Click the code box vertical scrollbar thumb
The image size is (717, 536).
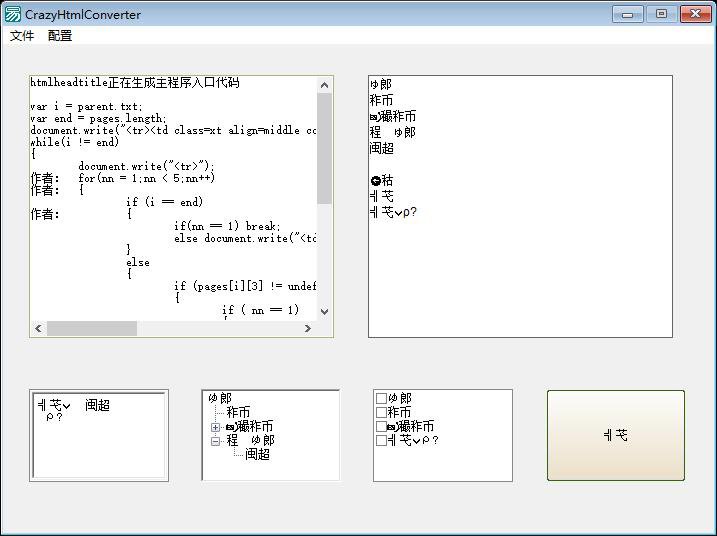[x=324, y=150]
